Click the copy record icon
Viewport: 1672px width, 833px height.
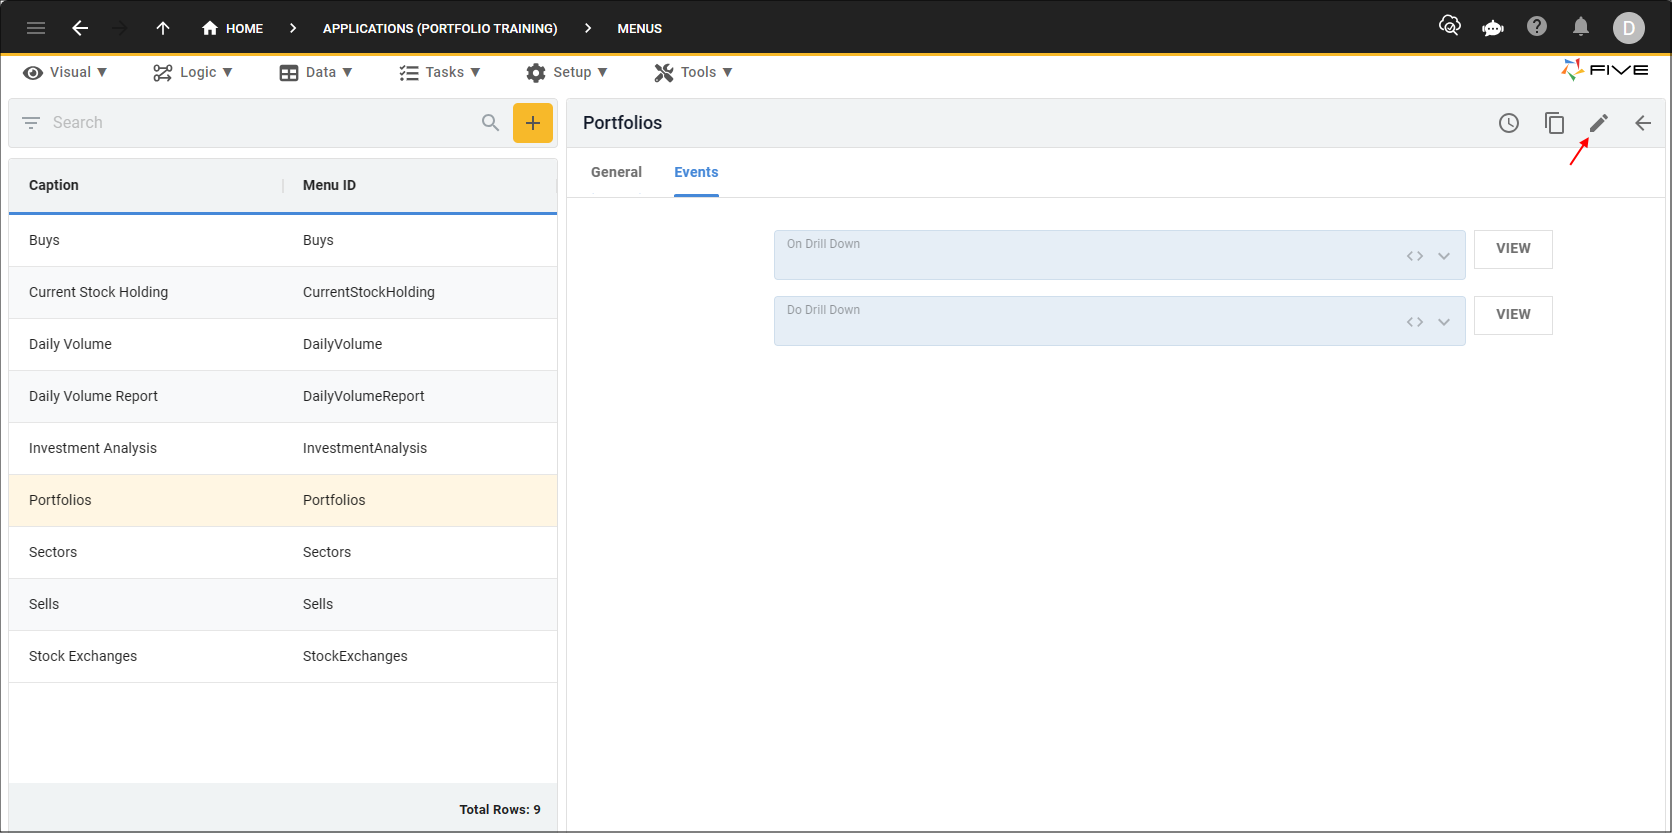tap(1554, 123)
